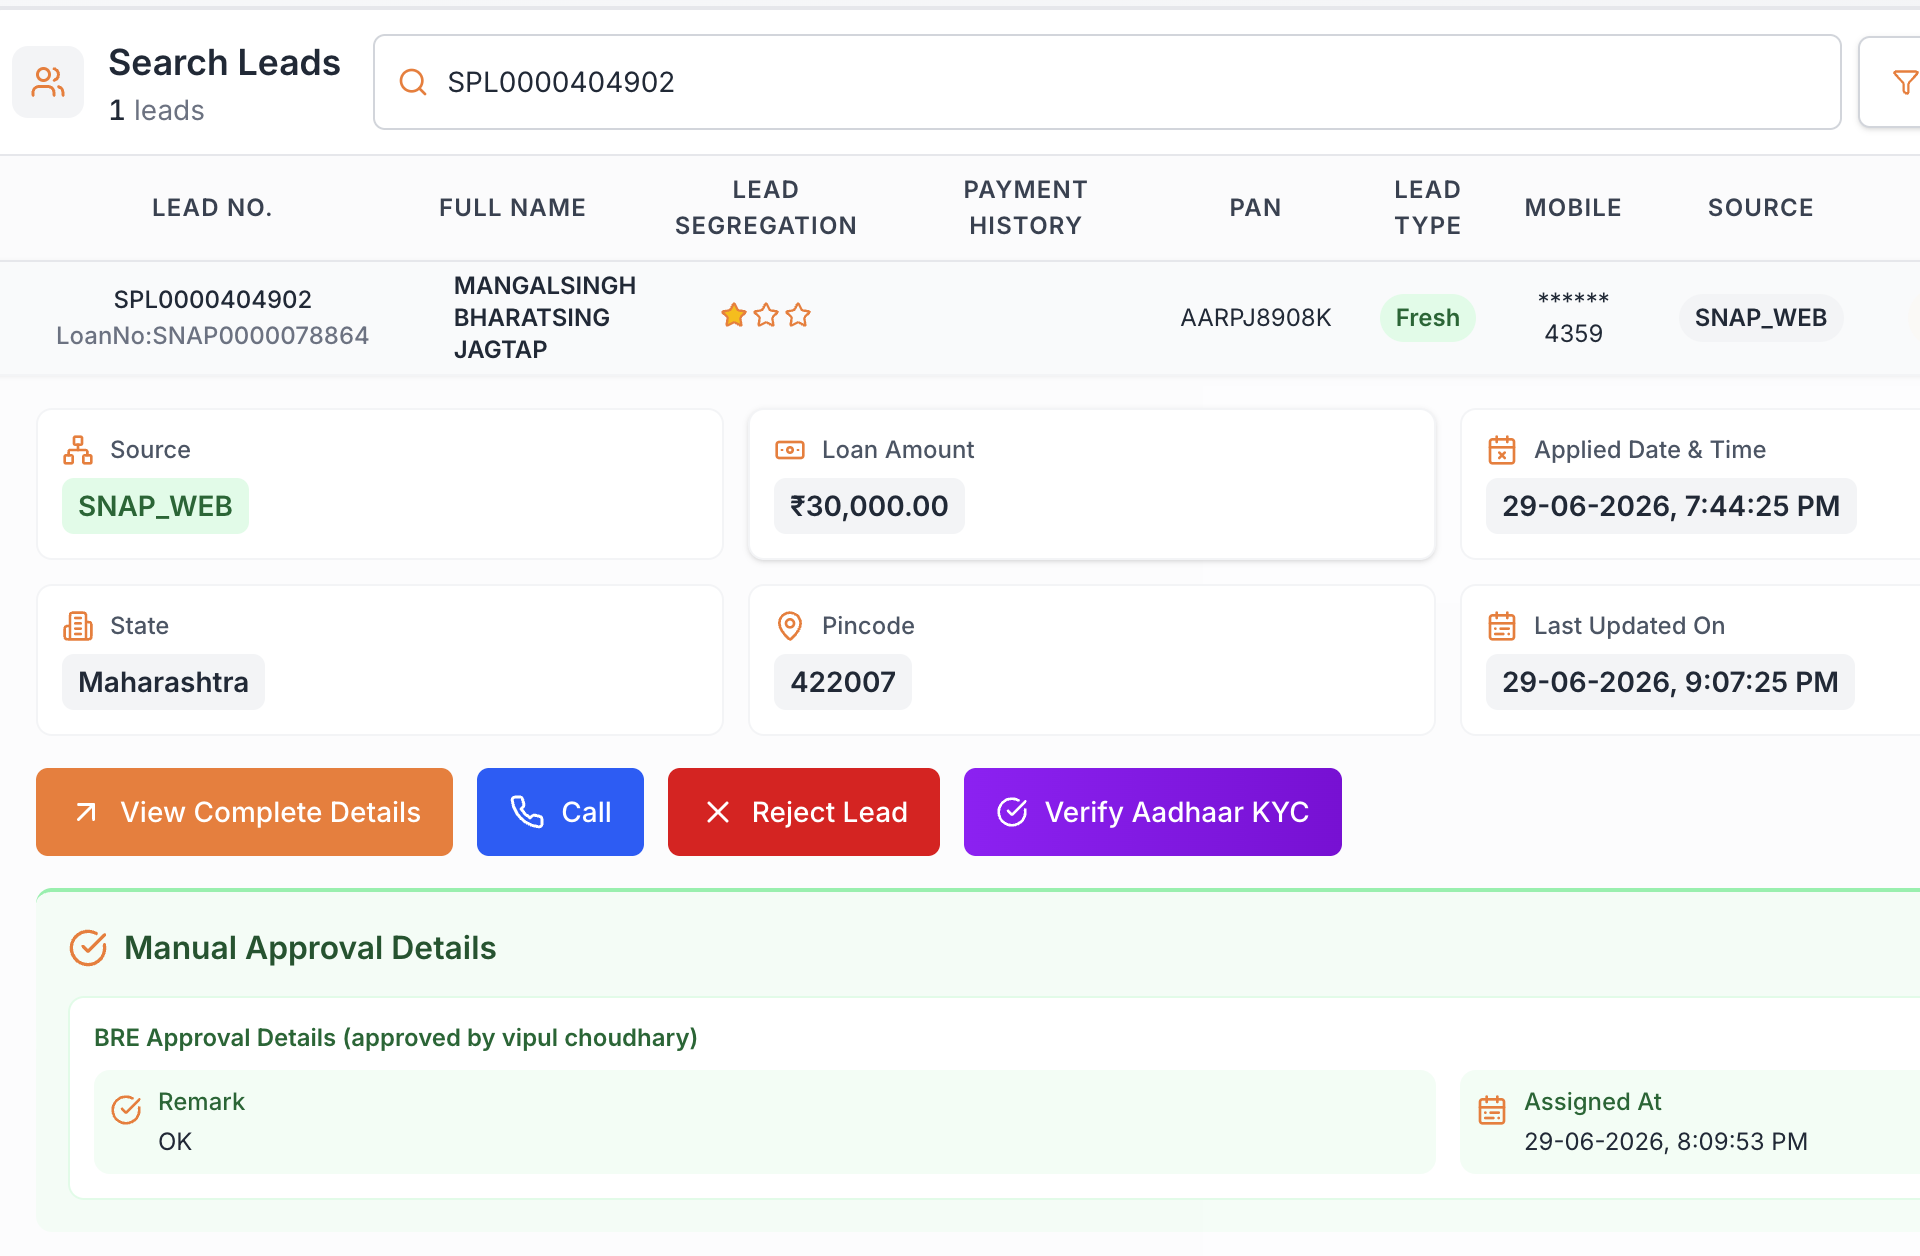Screen dimensions: 1920x1256
Task: Click the 1 leads count text
Action: (156, 110)
